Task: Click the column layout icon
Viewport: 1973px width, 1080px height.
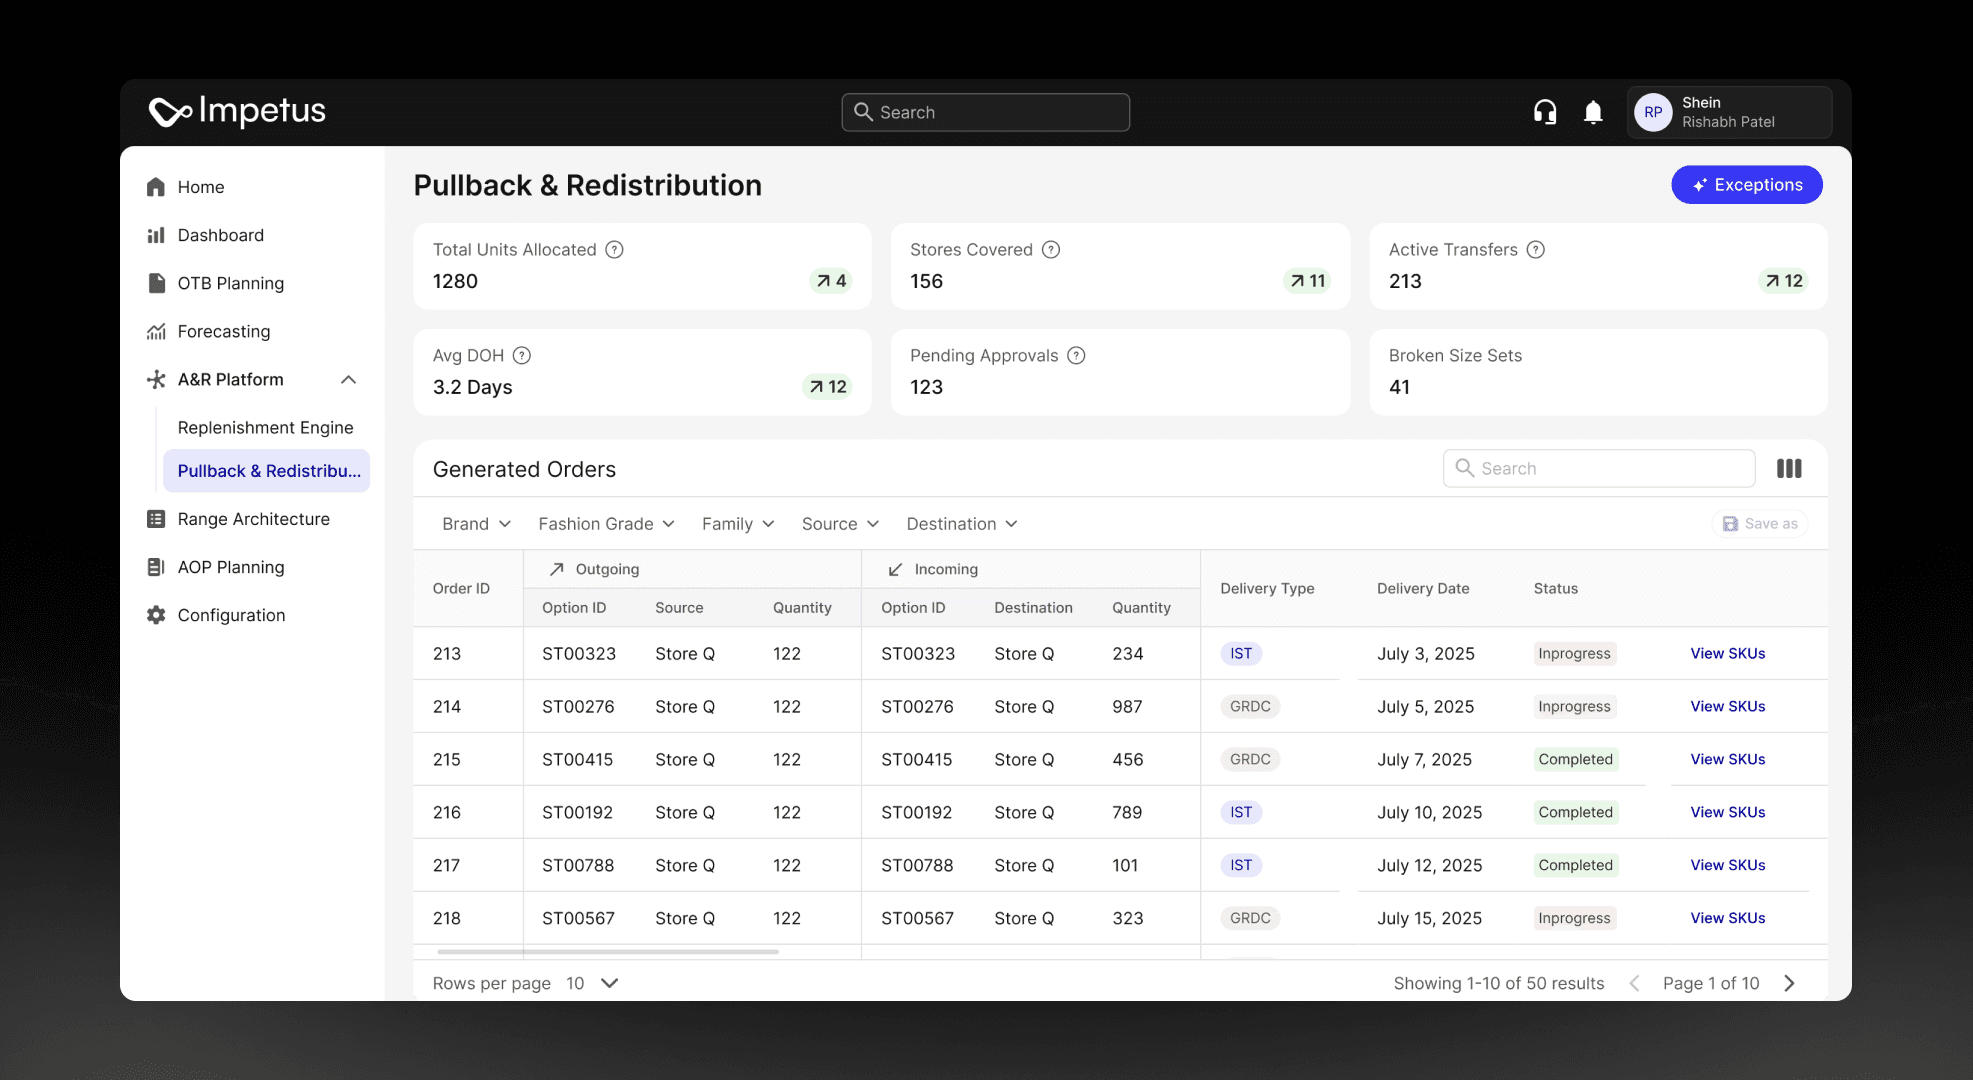Action: pos(1789,468)
